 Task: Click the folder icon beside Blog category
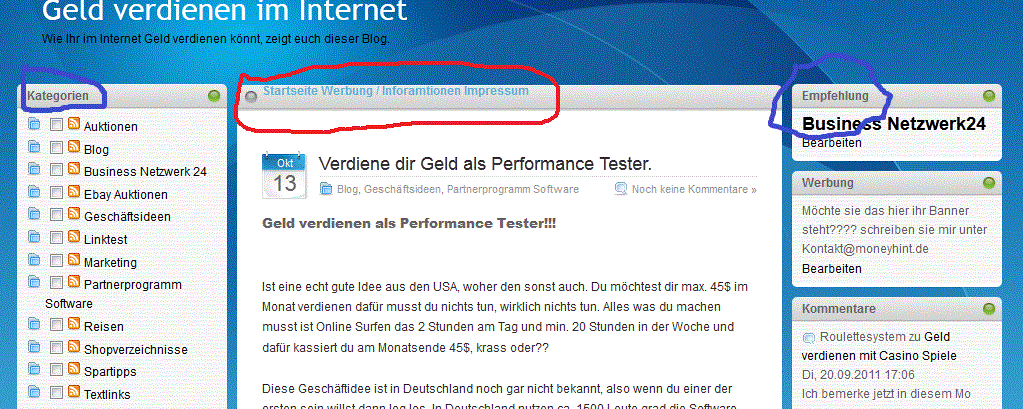tap(34, 147)
